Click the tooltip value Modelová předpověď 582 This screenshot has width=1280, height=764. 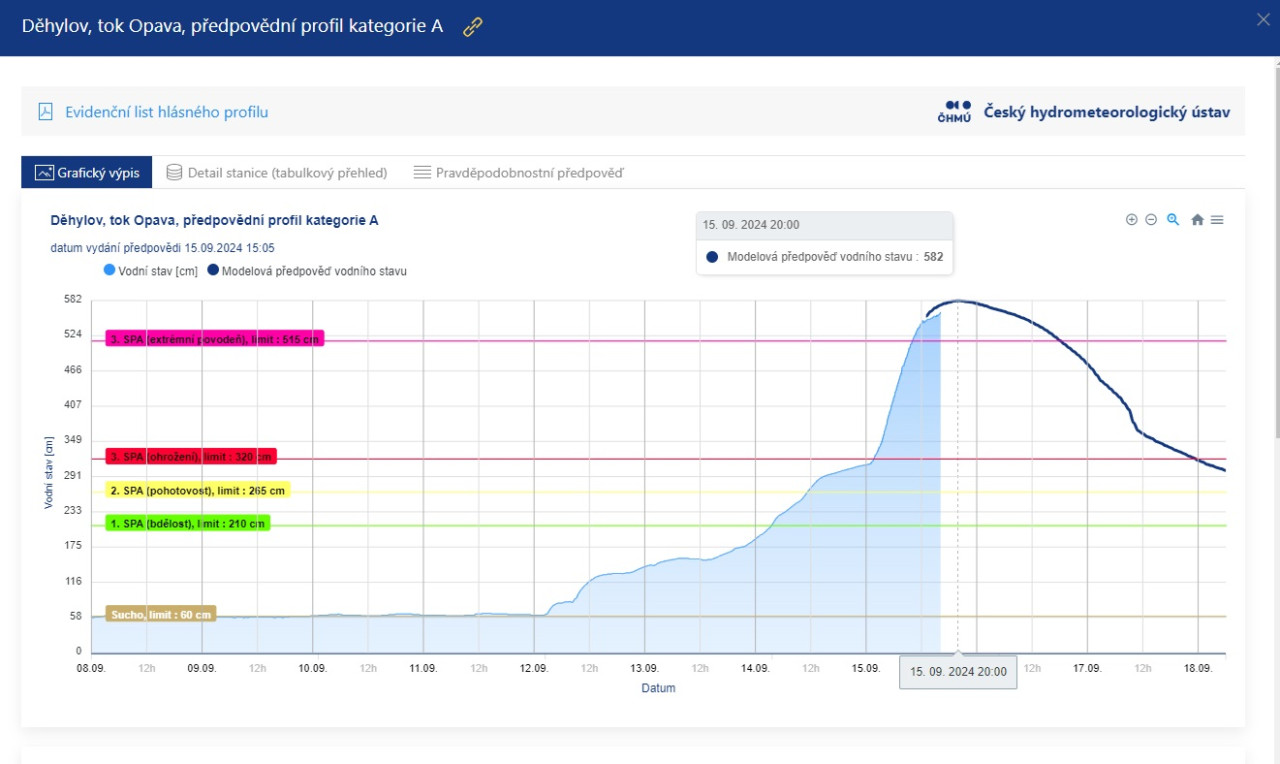point(827,257)
